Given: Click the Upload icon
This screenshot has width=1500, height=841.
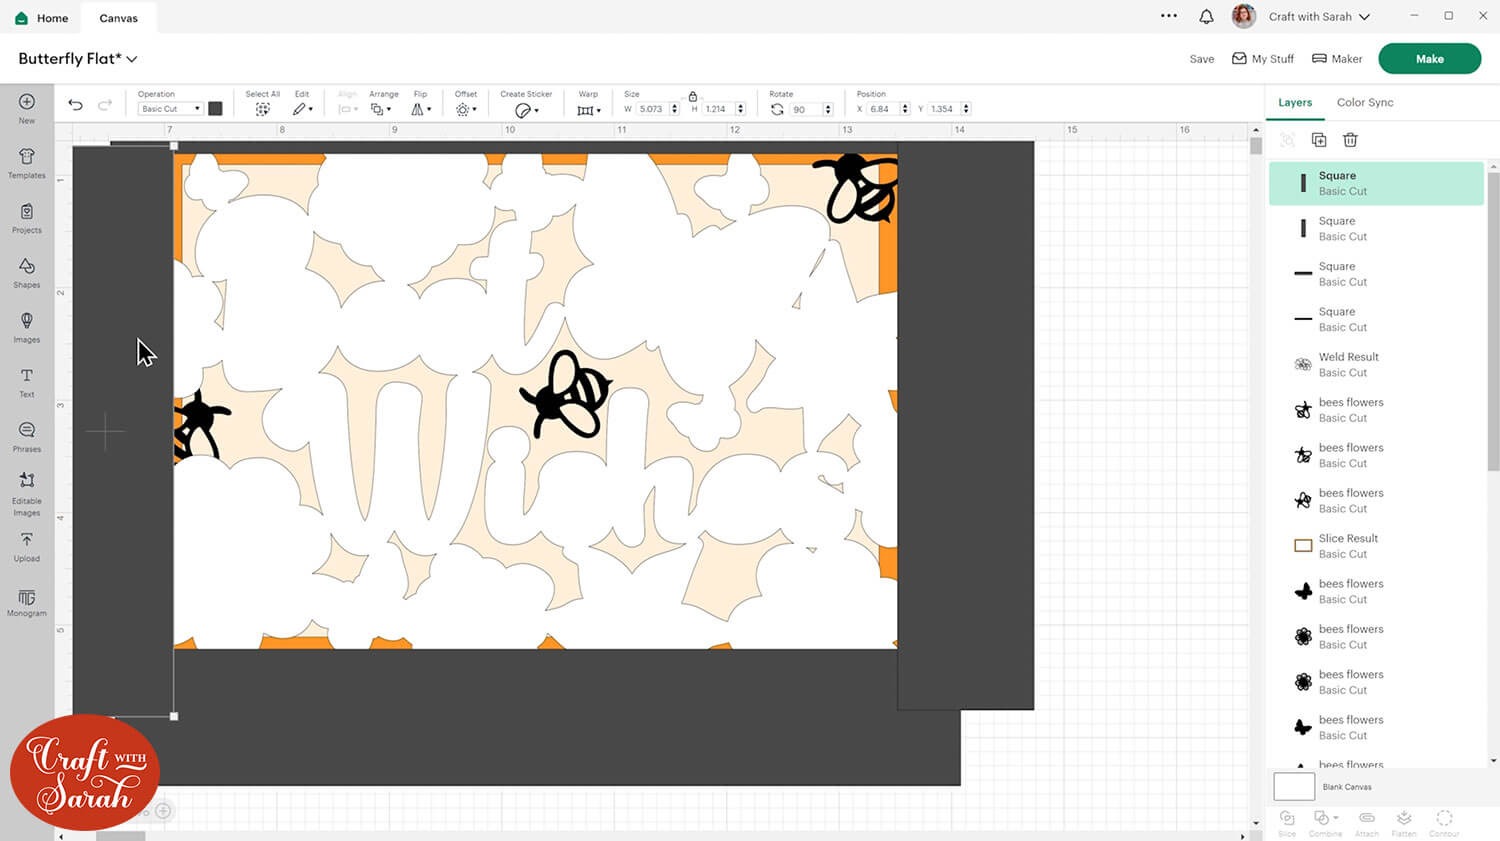Looking at the screenshot, I should 27,545.
